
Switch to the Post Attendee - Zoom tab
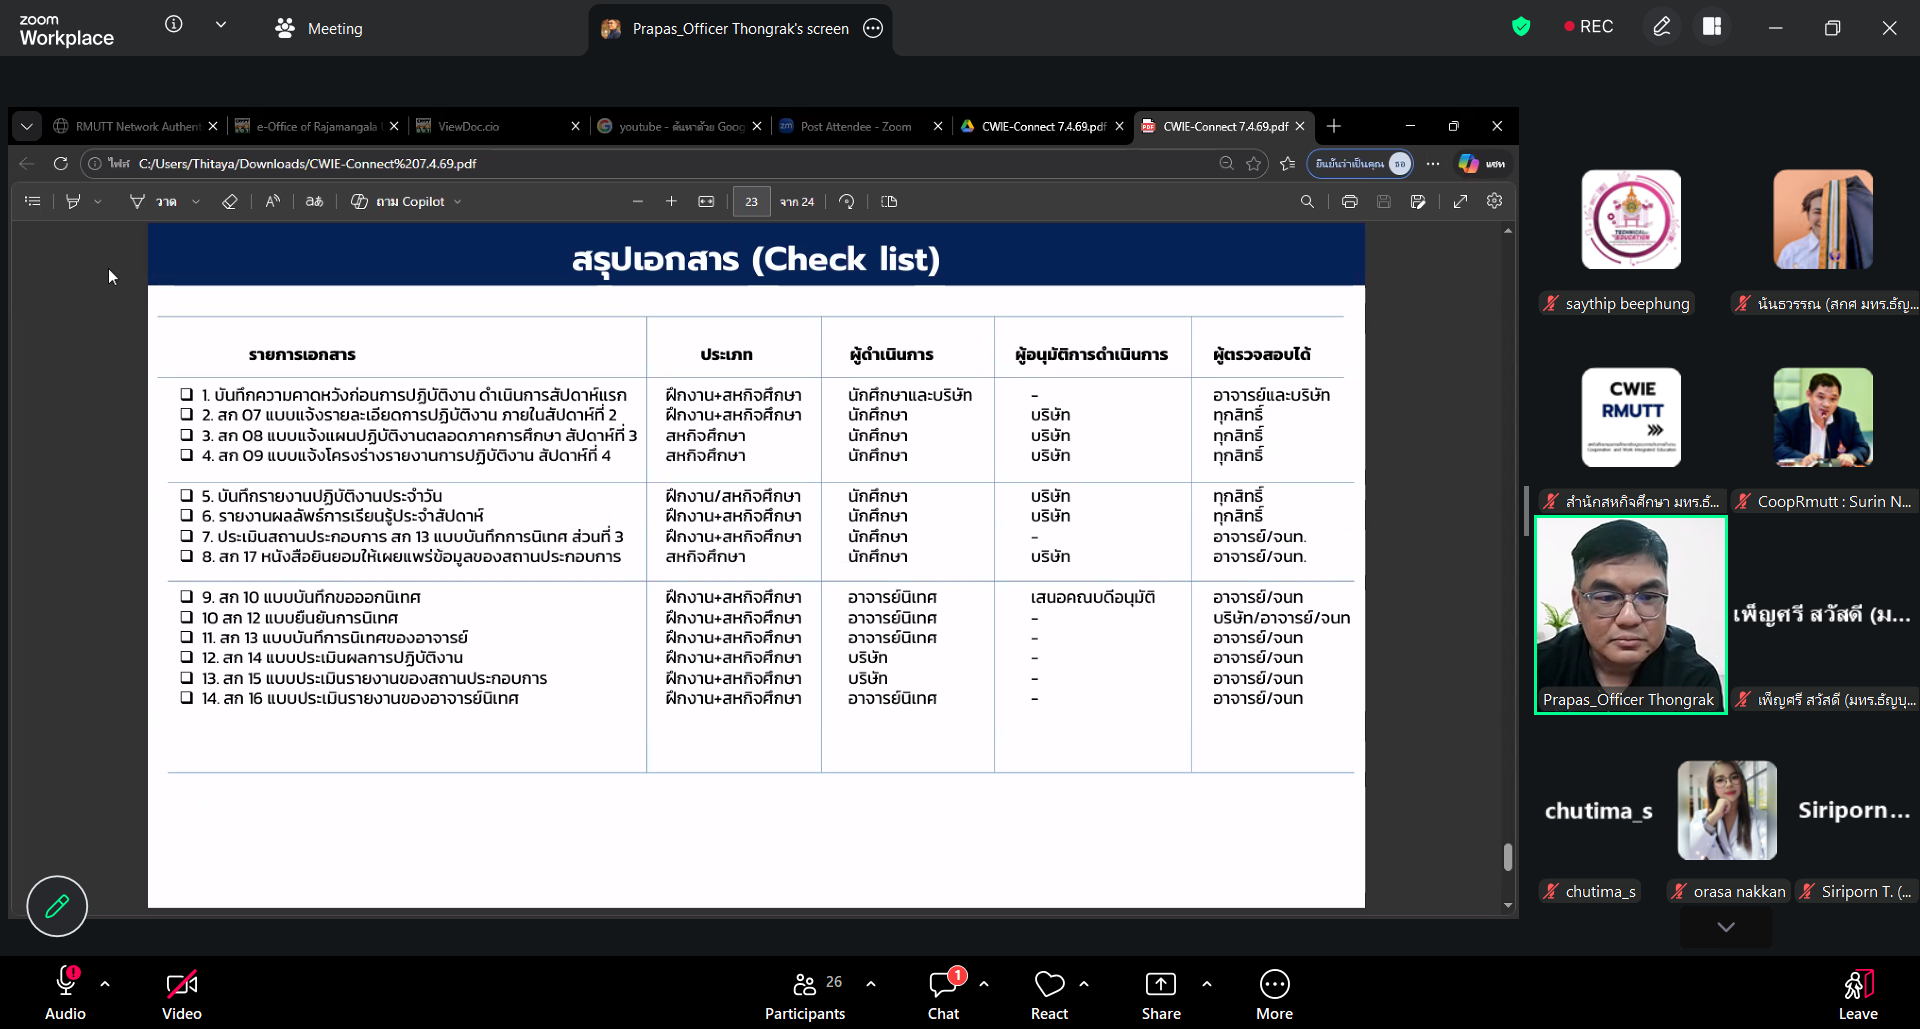pos(855,127)
